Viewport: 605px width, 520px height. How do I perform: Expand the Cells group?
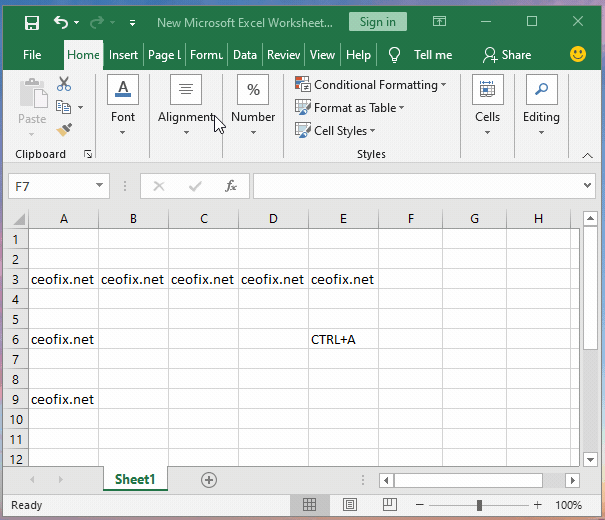point(487,105)
